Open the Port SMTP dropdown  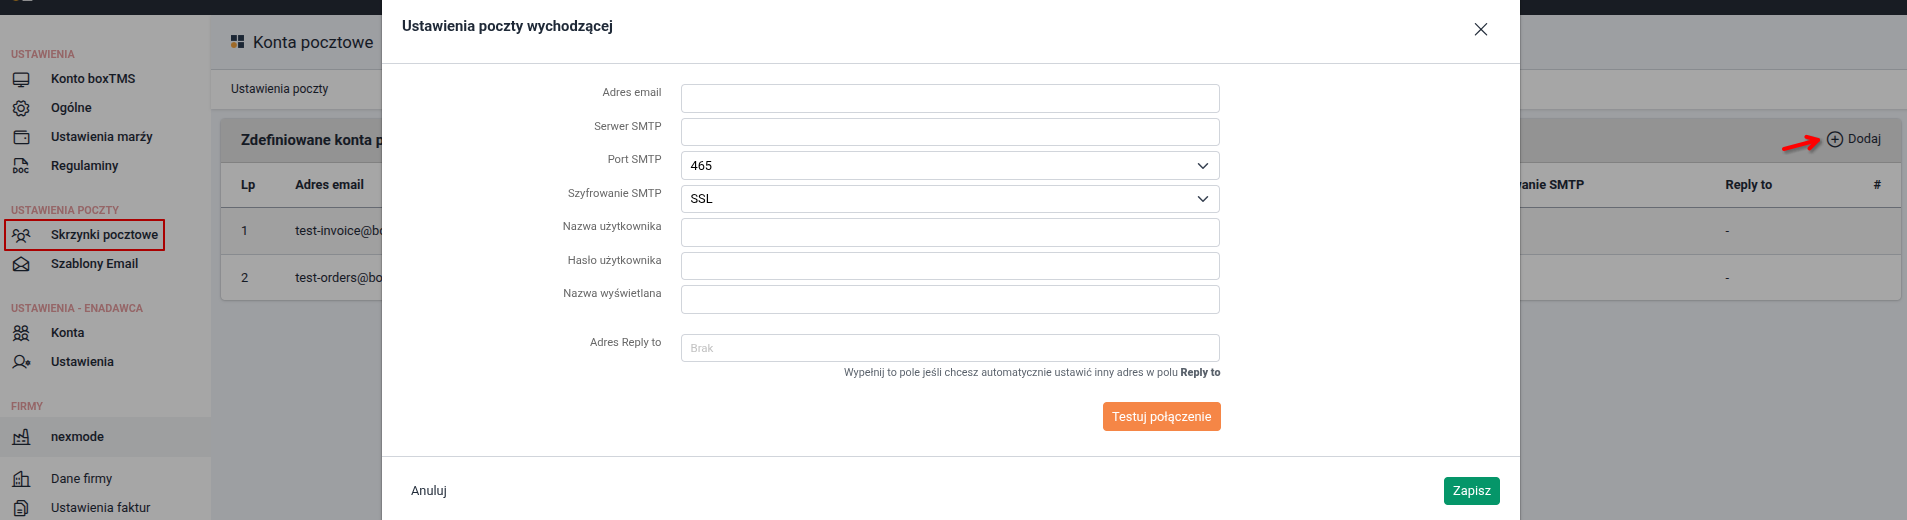(x=949, y=166)
